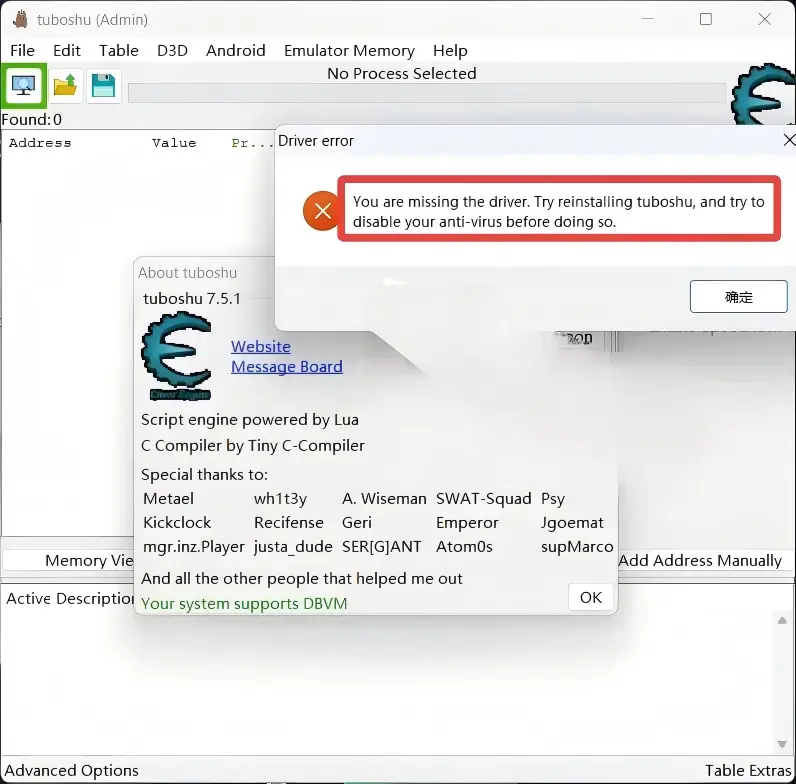Click 'And all the other people' text

point(302,579)
